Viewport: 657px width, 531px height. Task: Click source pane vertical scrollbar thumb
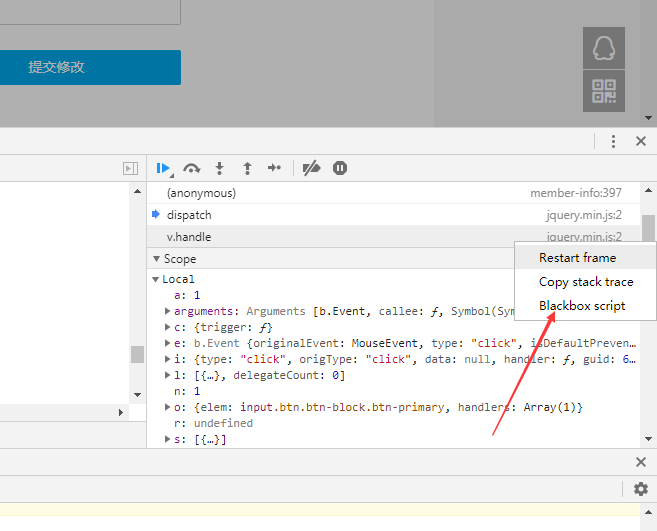137,354
